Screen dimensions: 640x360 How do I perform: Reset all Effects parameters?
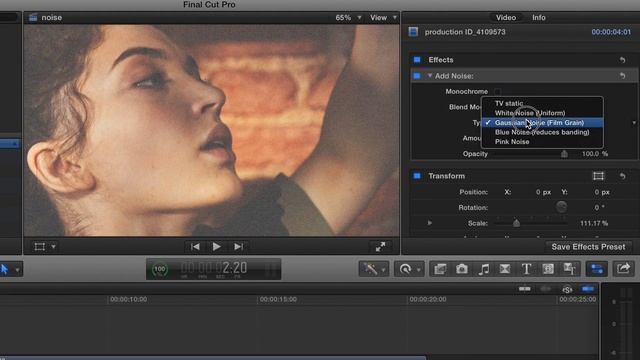pyautogui.click(x=622, y=60)
